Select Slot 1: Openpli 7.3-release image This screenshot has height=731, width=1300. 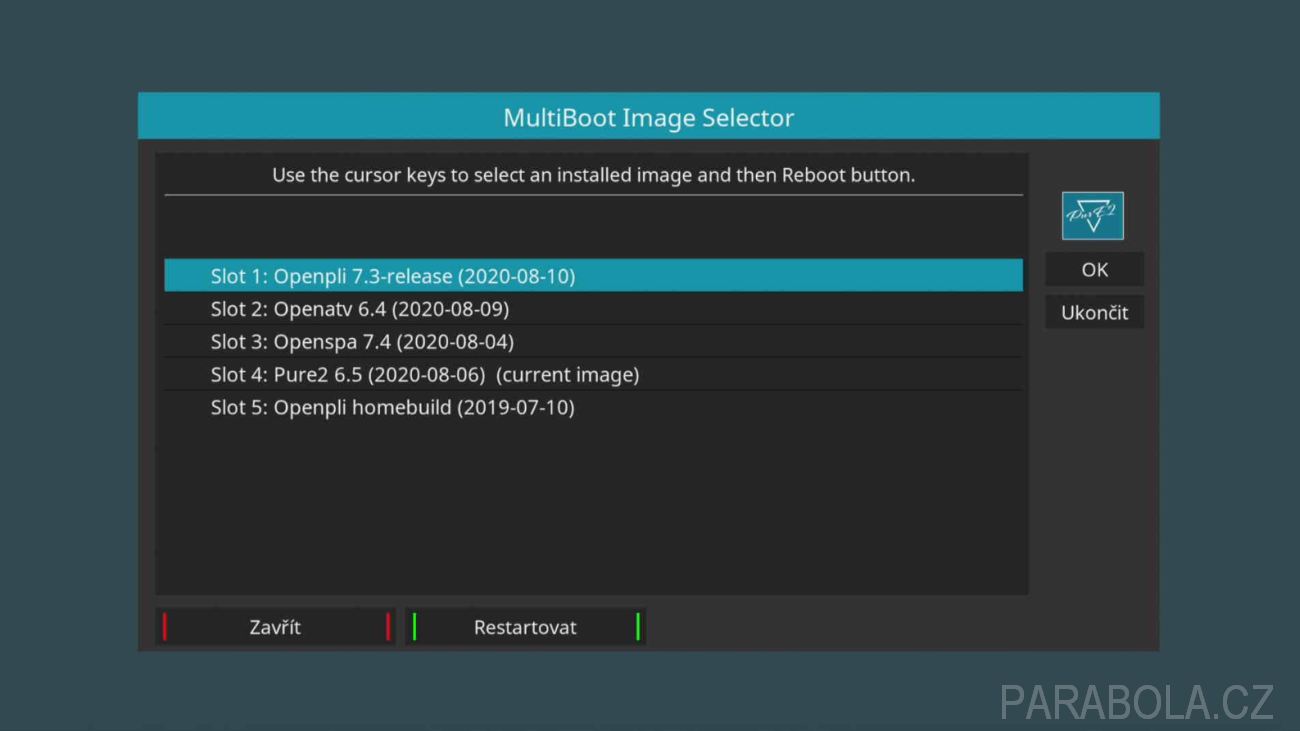[593, 275]
